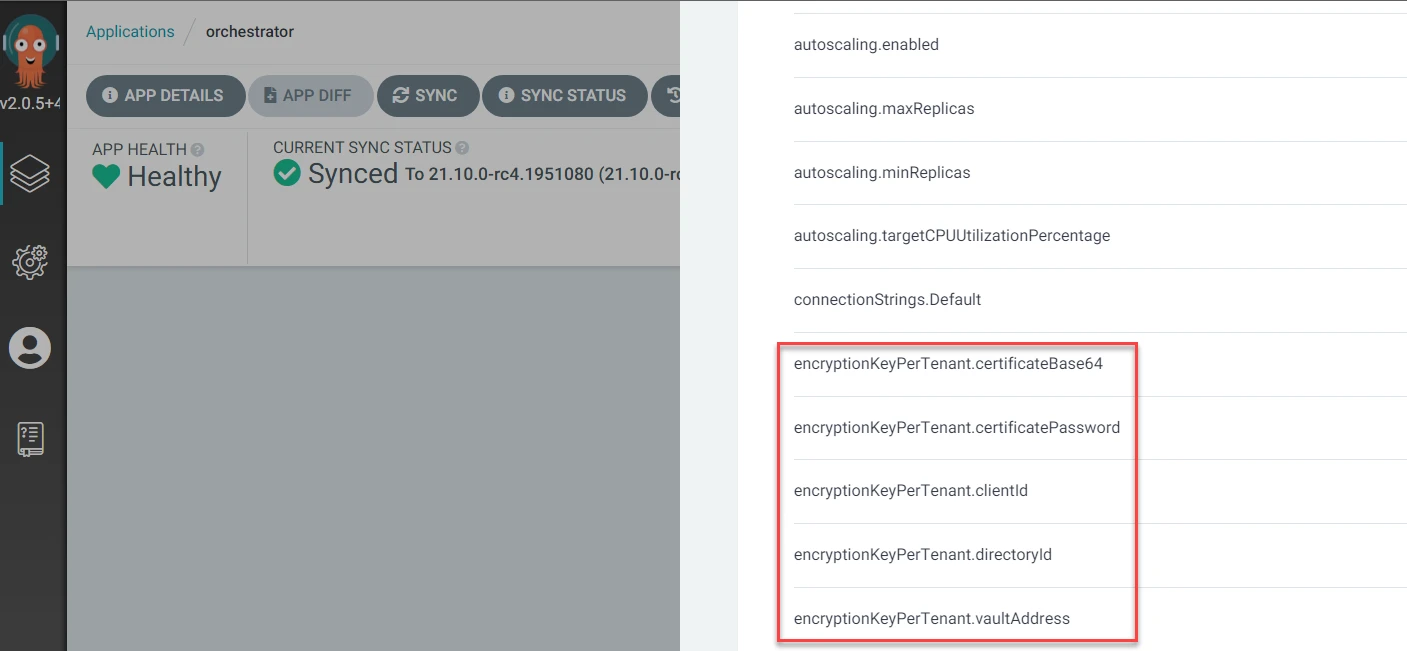Select the autoscaling.maxReplicas parameter row

coord(1100,109)
